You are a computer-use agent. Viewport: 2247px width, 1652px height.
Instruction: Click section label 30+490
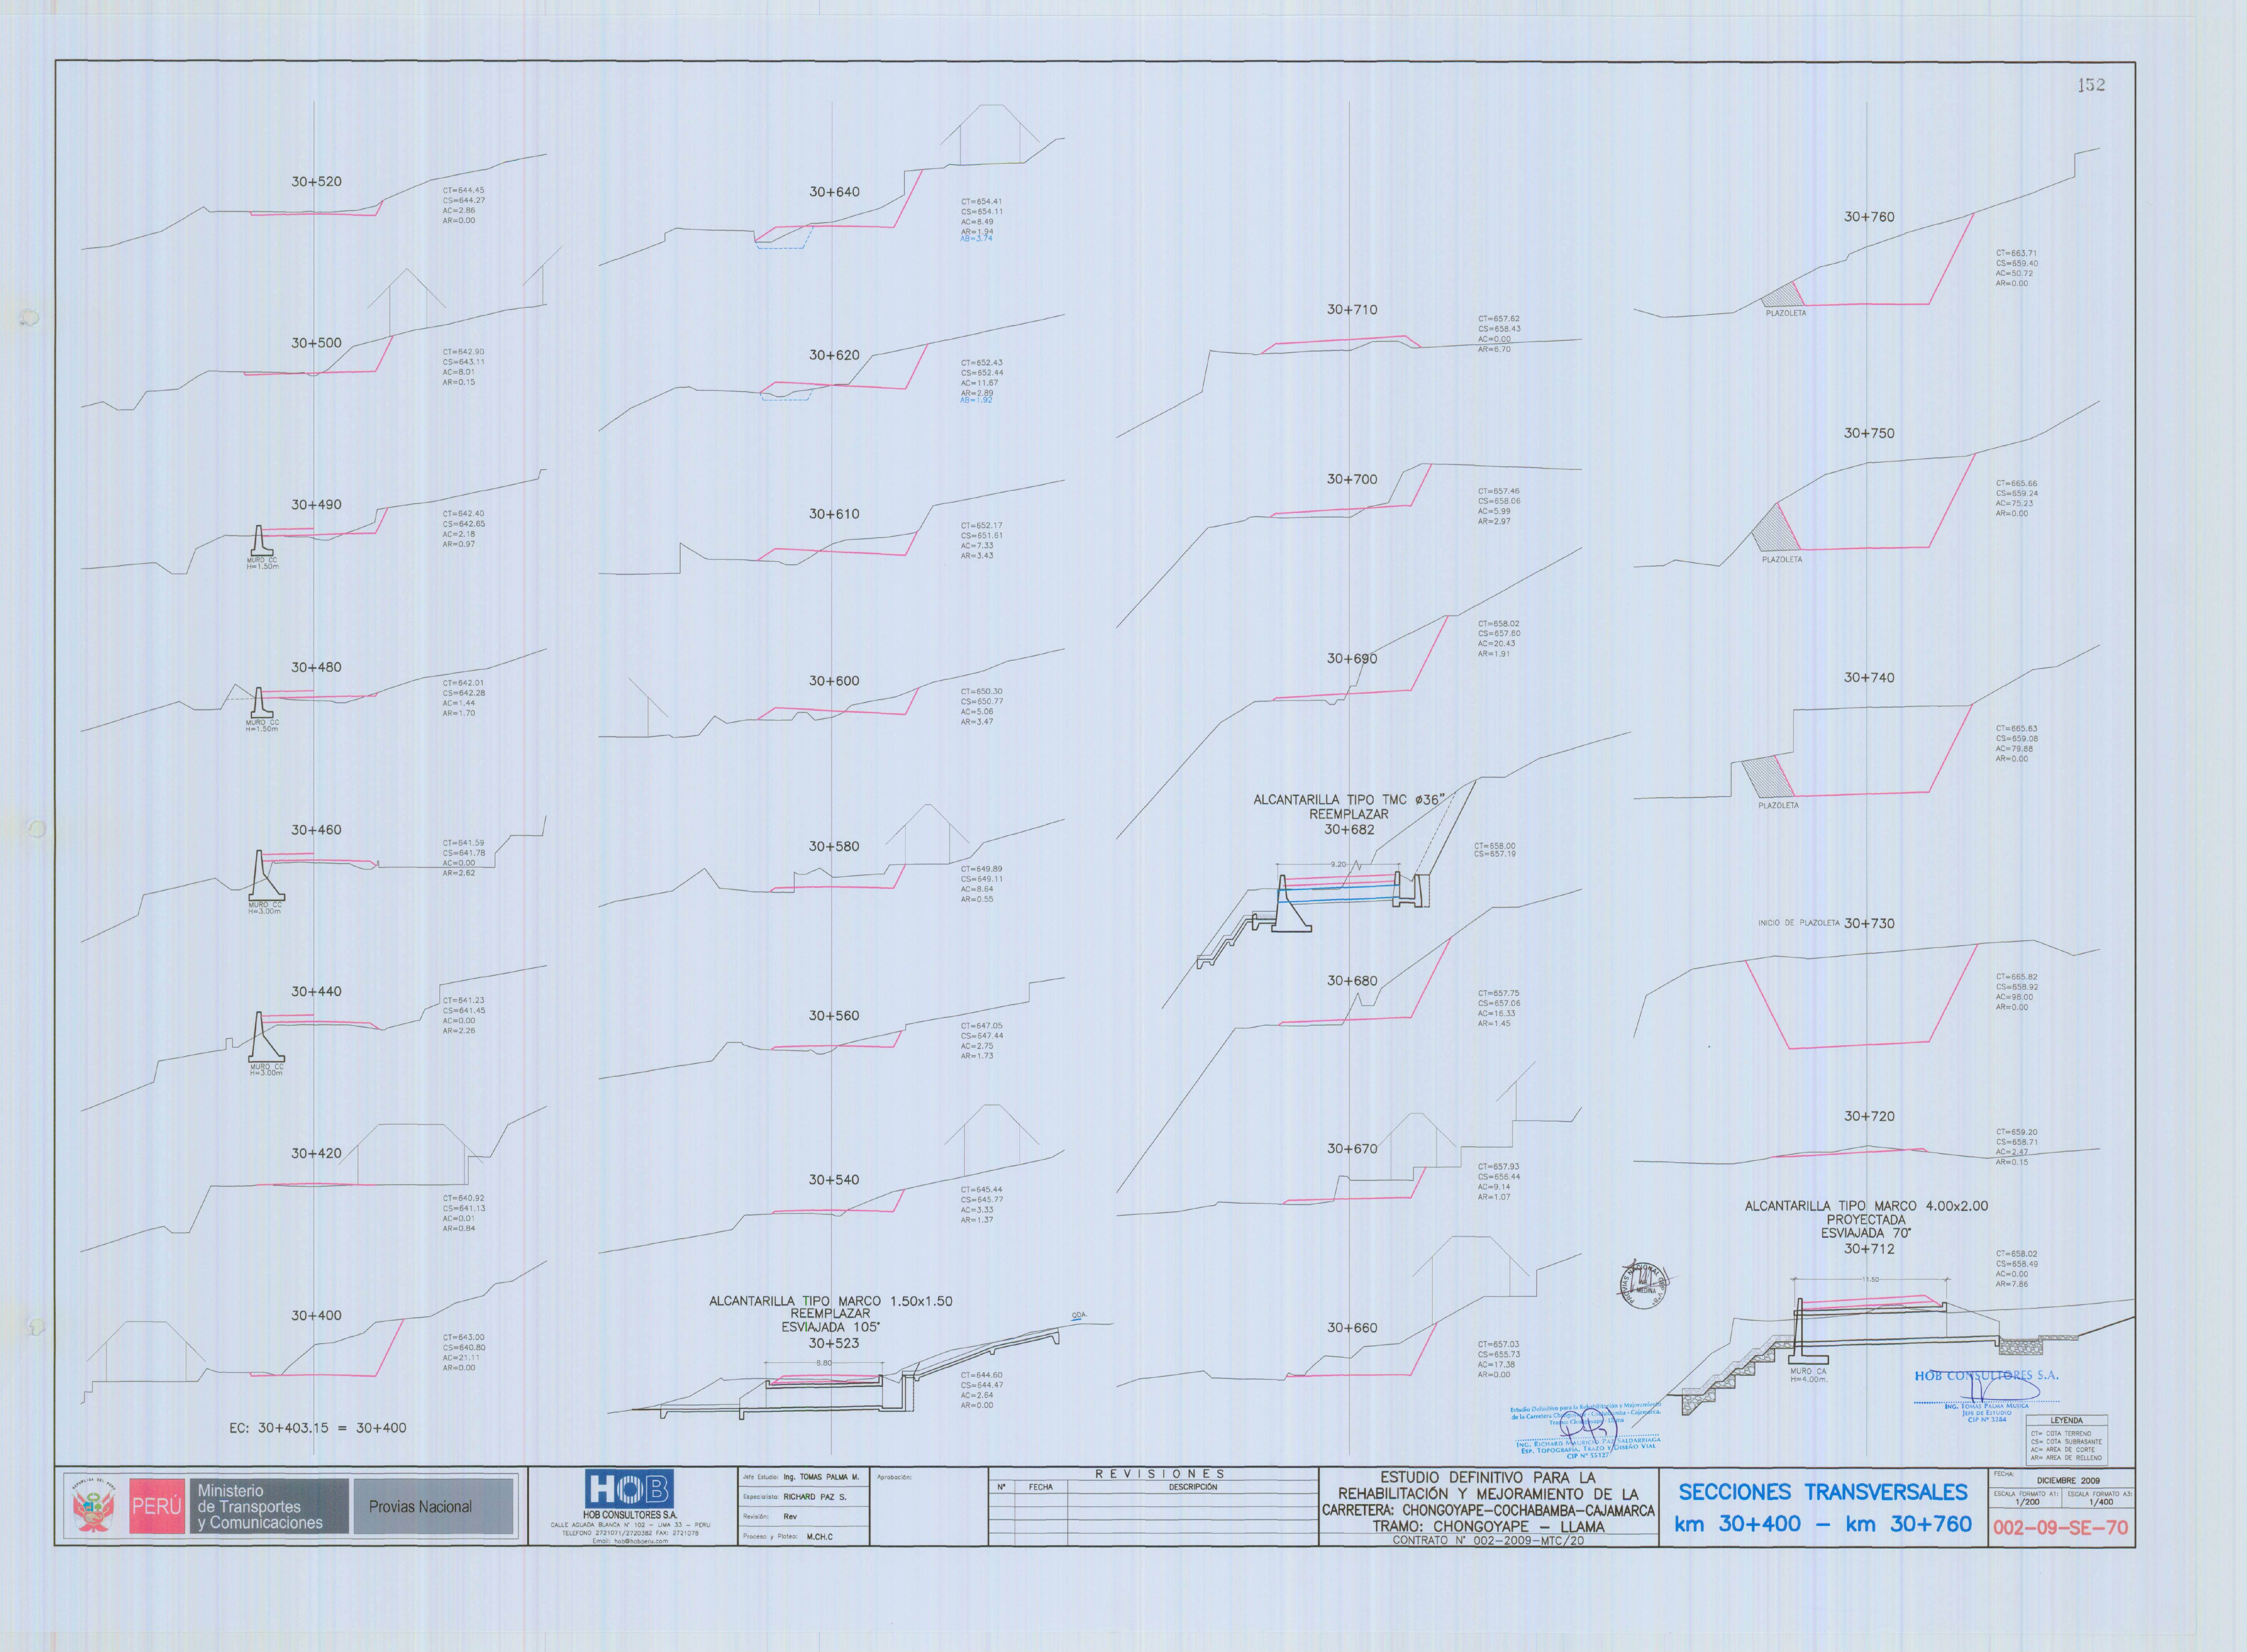(x=316, y=505)
